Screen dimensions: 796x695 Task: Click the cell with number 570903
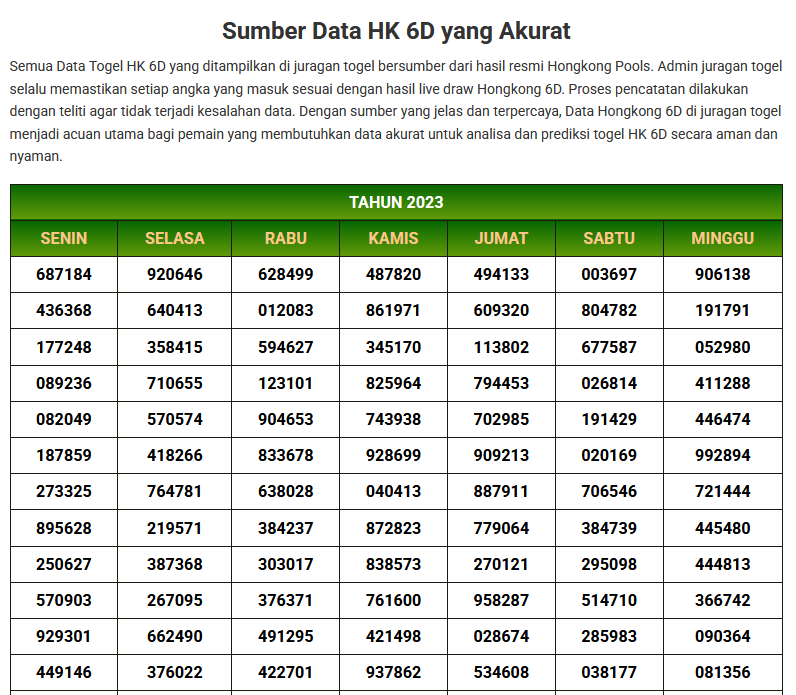pyautogui.click(x=64, y=600)
